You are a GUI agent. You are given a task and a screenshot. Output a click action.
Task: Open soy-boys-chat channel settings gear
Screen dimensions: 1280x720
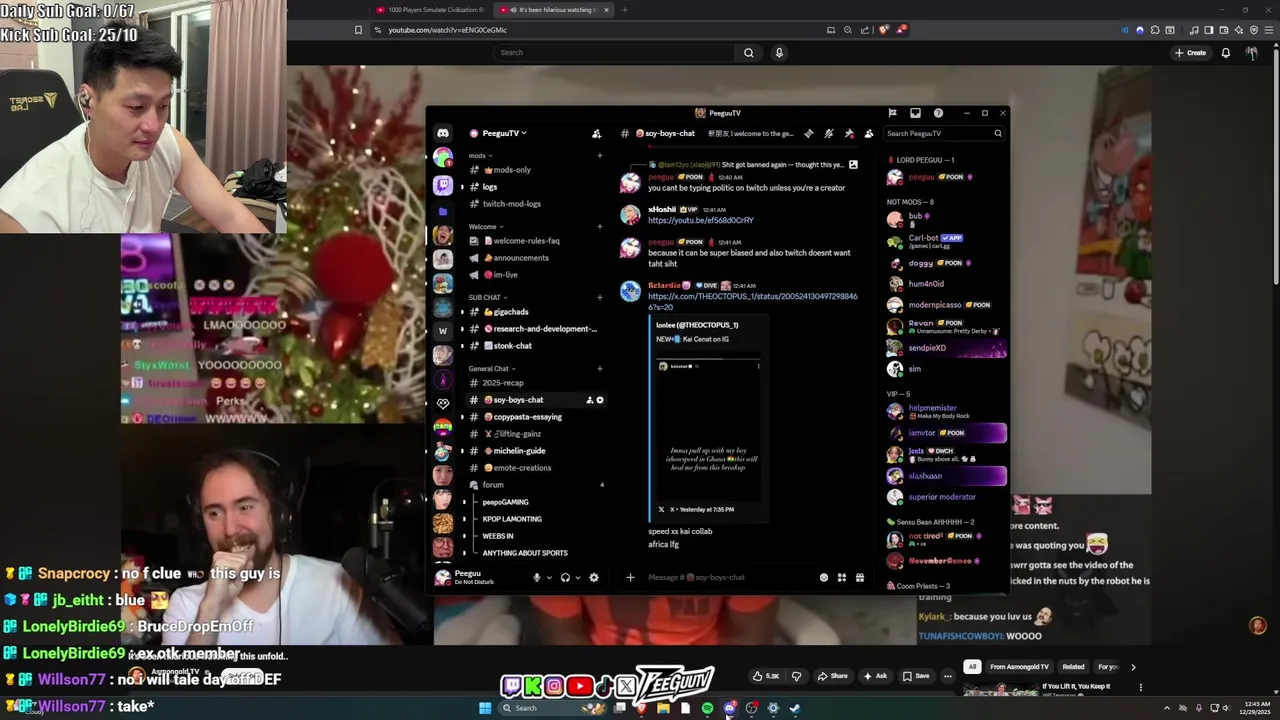tap(600, 400)
